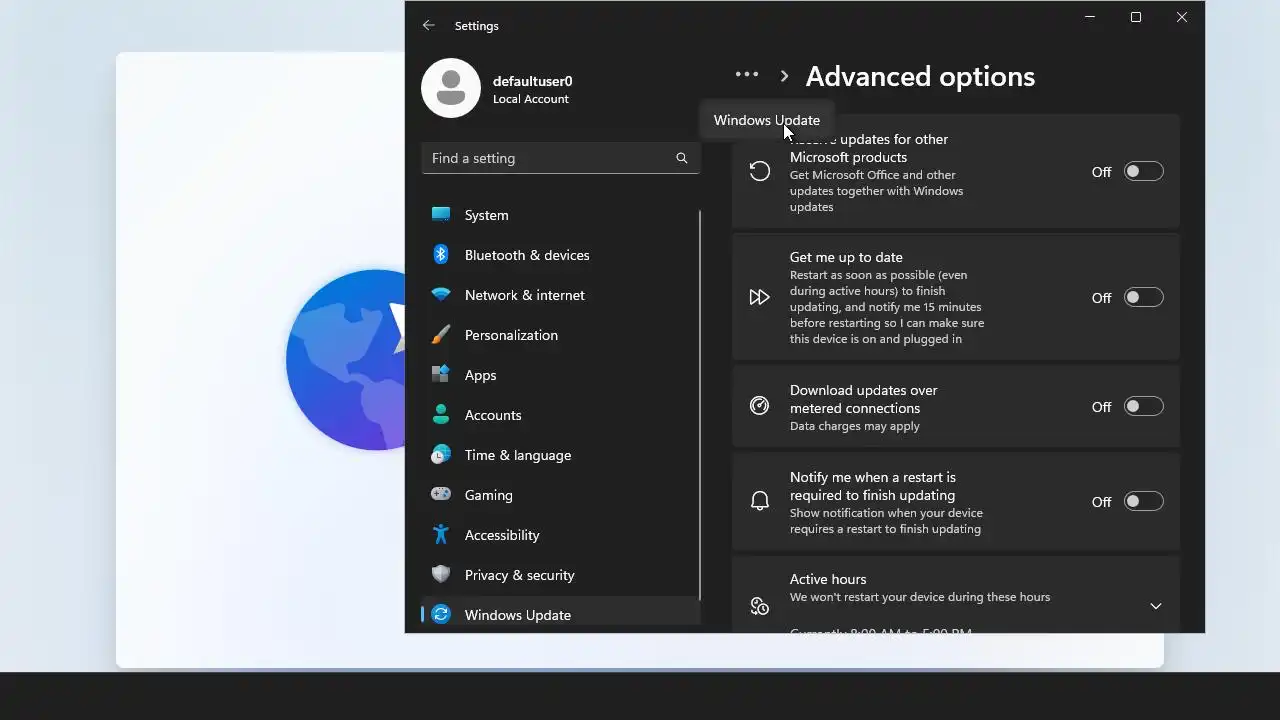Click the Windows Update breadcrumb tooltip
Image resolution: width=1280 pixels, height=720 pixels.
[x=767, y=120]
